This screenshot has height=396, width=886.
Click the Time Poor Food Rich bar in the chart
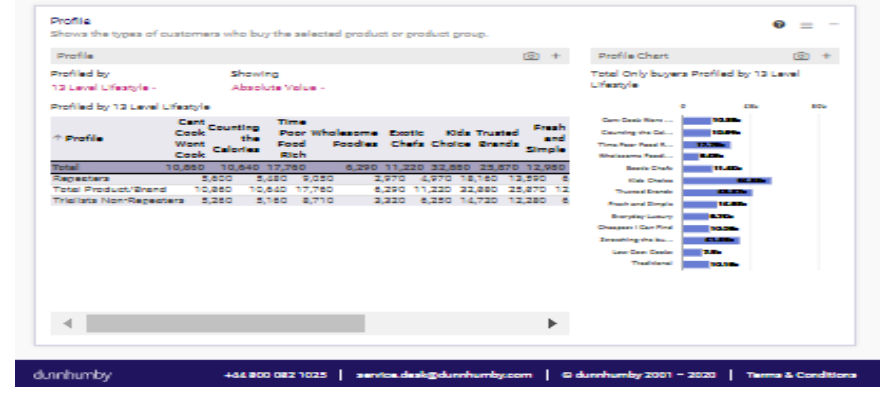(706, 145)
